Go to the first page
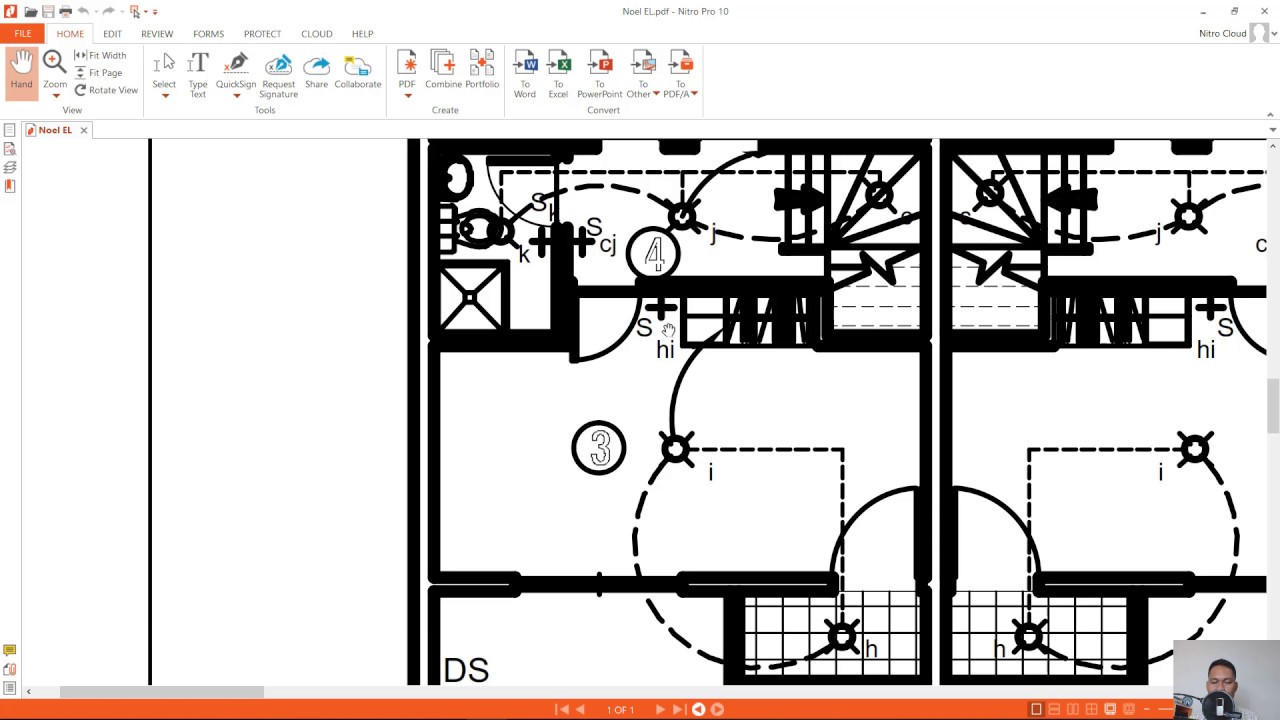The image size is (1280, 720). (x=562, y=709)
